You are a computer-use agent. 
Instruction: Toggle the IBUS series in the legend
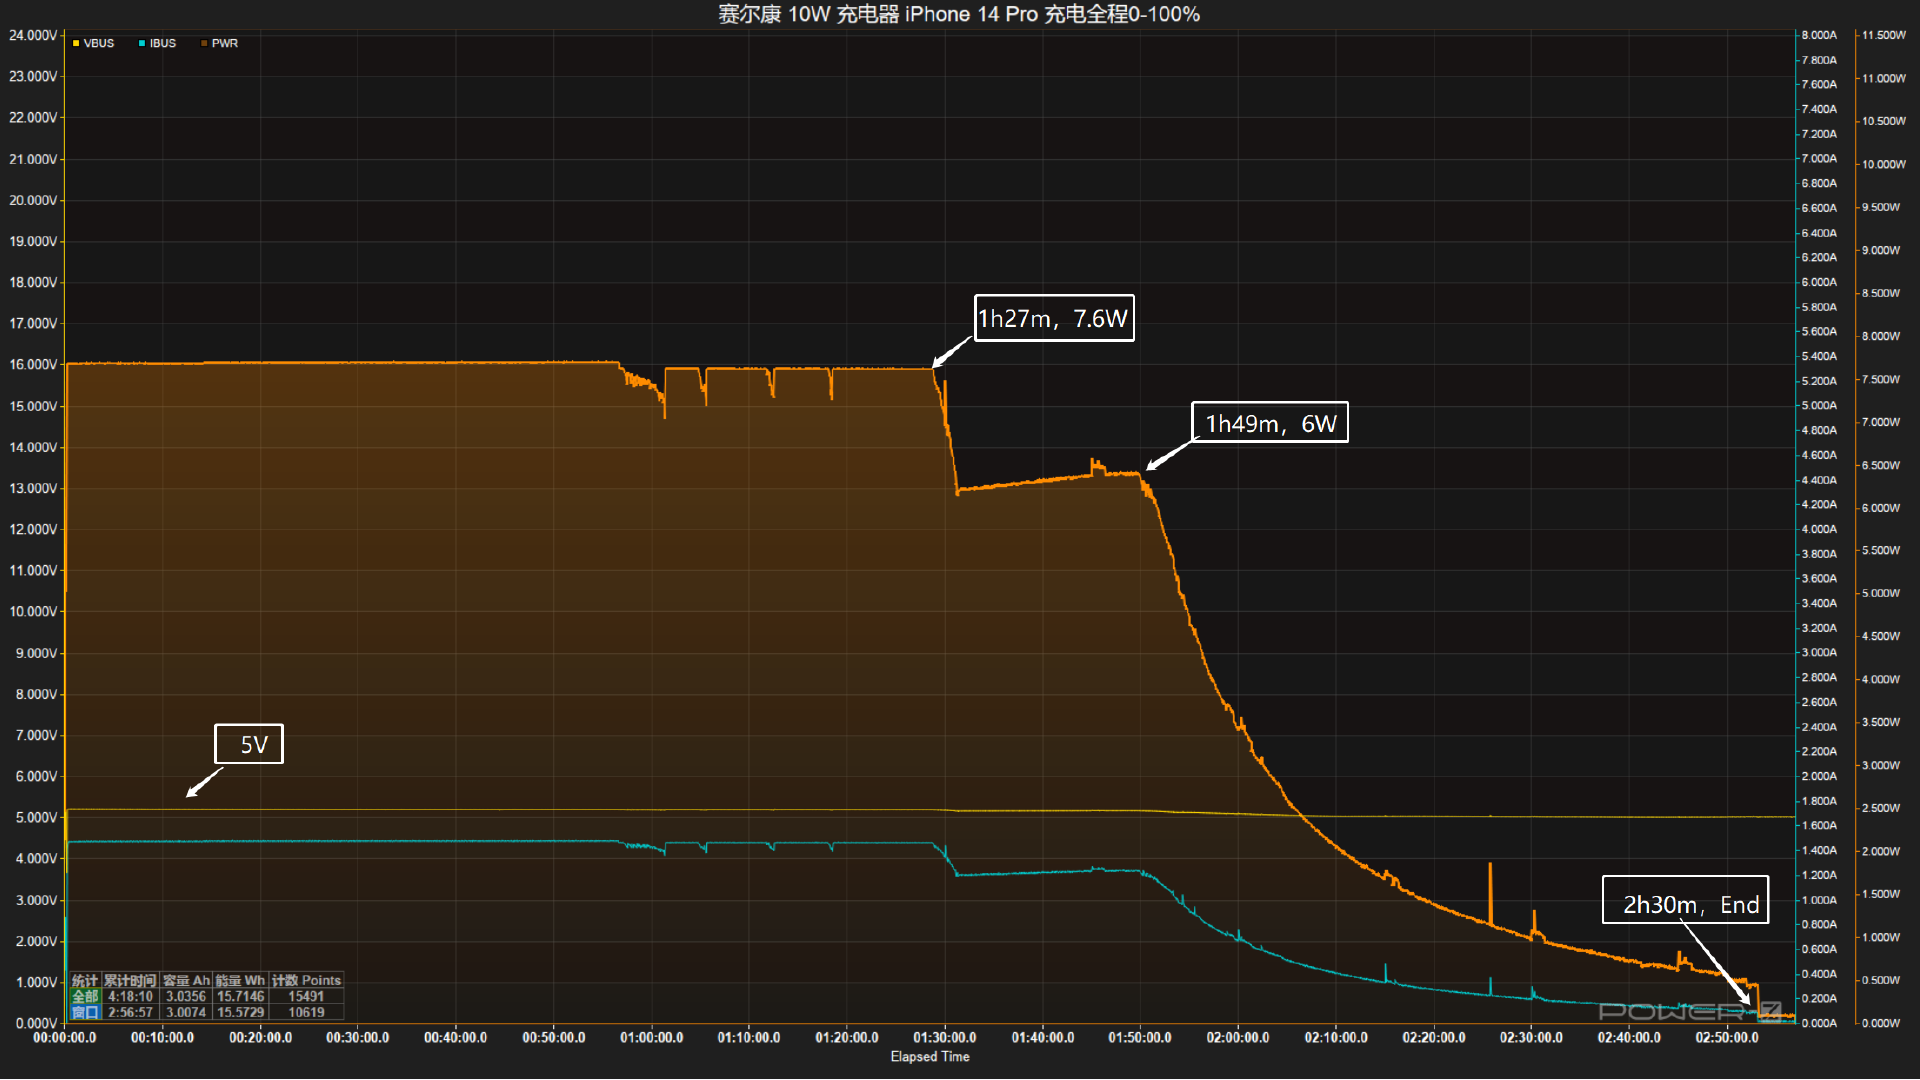(x=161, y=43)
